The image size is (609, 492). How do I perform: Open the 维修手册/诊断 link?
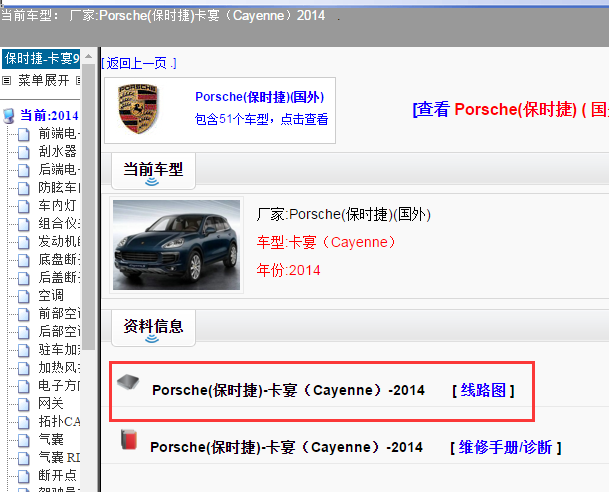[x=505, y=447]
